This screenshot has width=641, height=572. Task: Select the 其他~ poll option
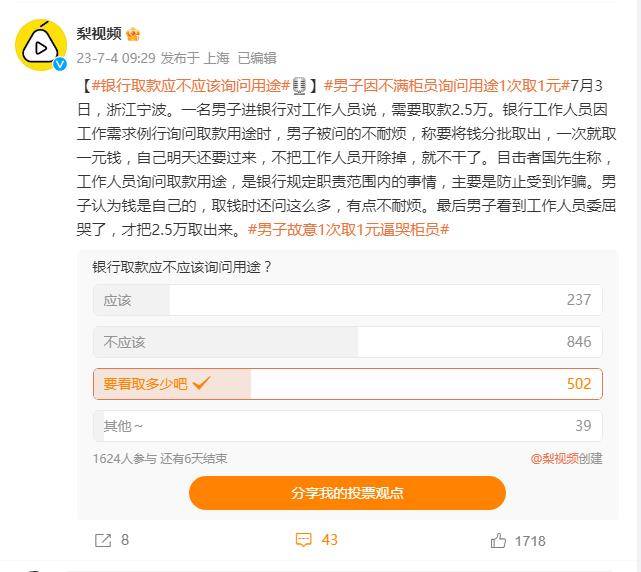[347, 426]
